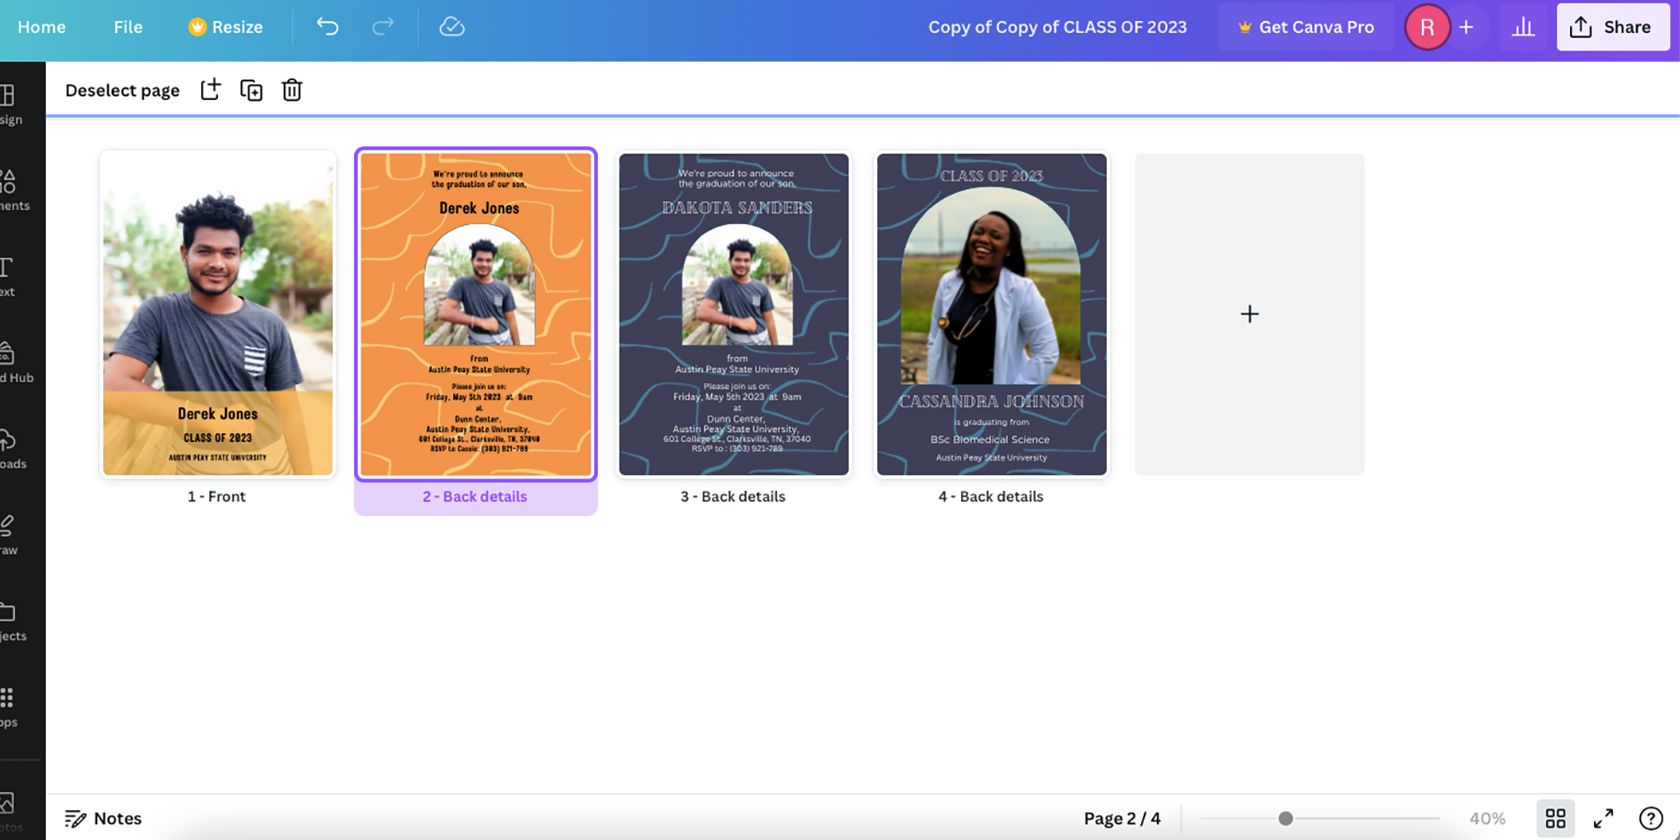Open the help question mark icon
1680x840 pixels.
(1651, 818)
